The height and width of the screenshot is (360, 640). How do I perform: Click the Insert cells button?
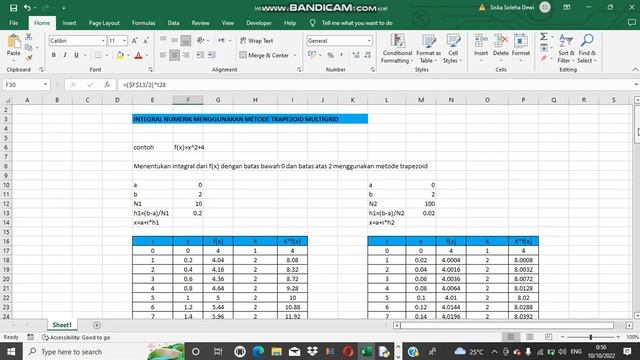click(481, 49)
